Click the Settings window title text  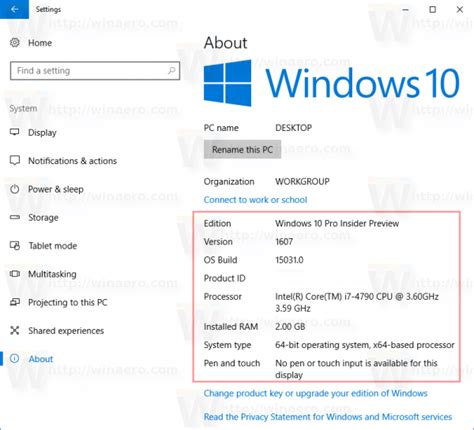pos(48,9)
